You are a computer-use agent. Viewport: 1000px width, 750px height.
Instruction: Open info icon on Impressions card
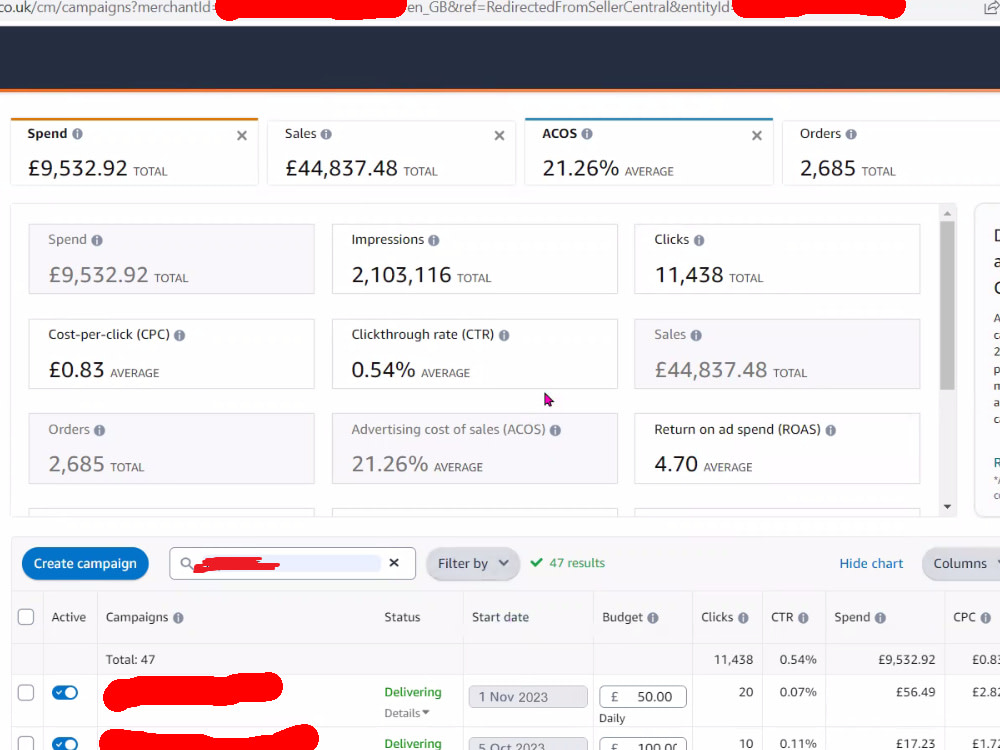click(434, 240)
